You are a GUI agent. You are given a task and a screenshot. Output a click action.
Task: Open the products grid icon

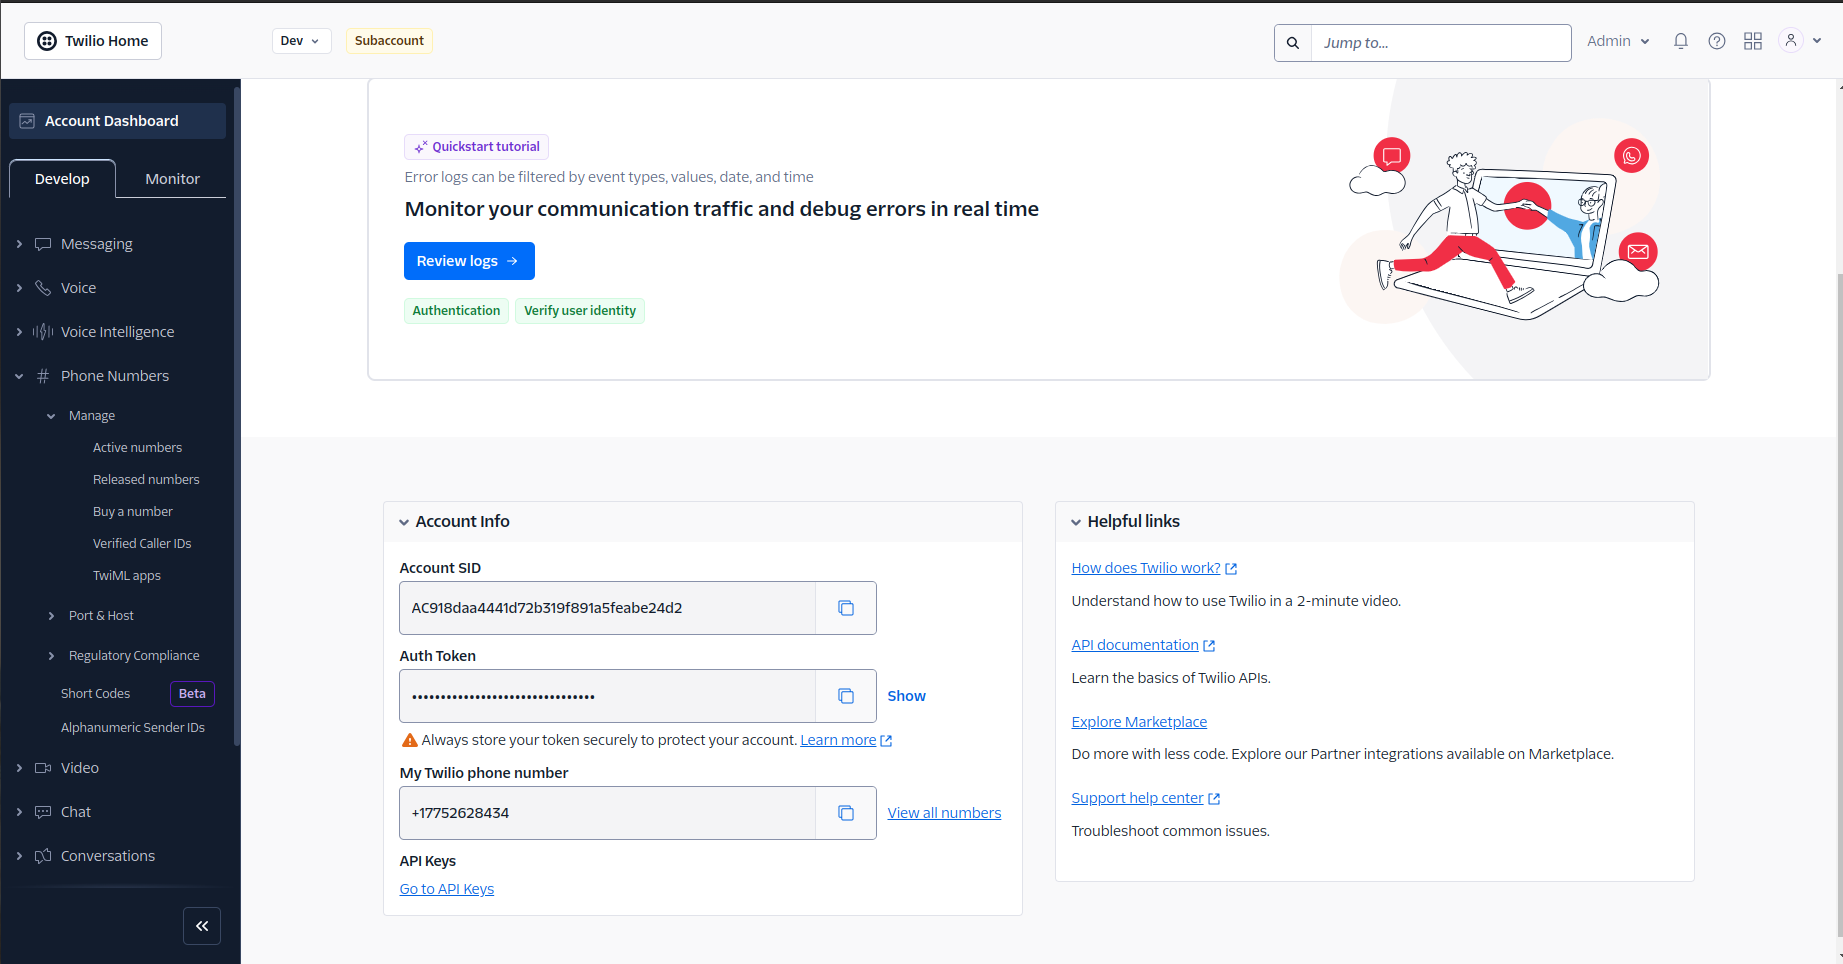1753,41
